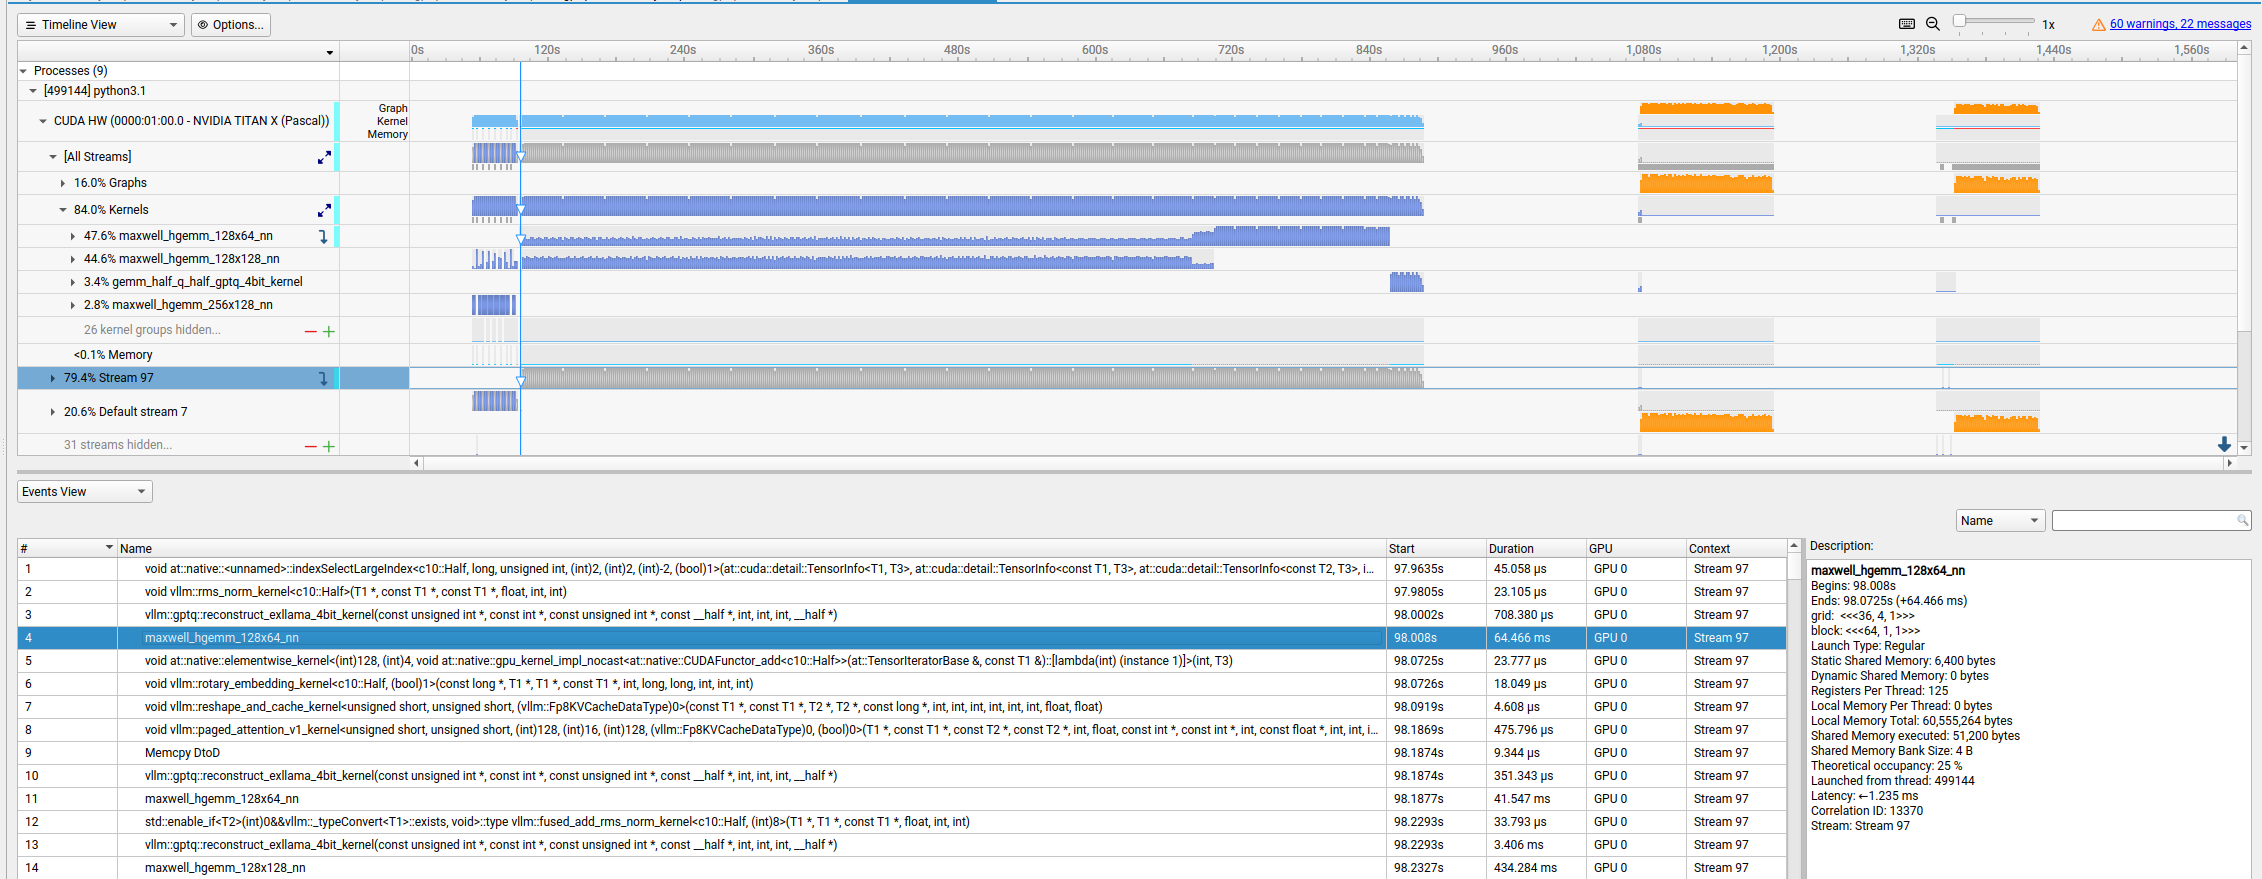Viewport: 2262px width, 879px height.
Task: Open the 60 warnings, 22 messages link
Action: 2180,24
